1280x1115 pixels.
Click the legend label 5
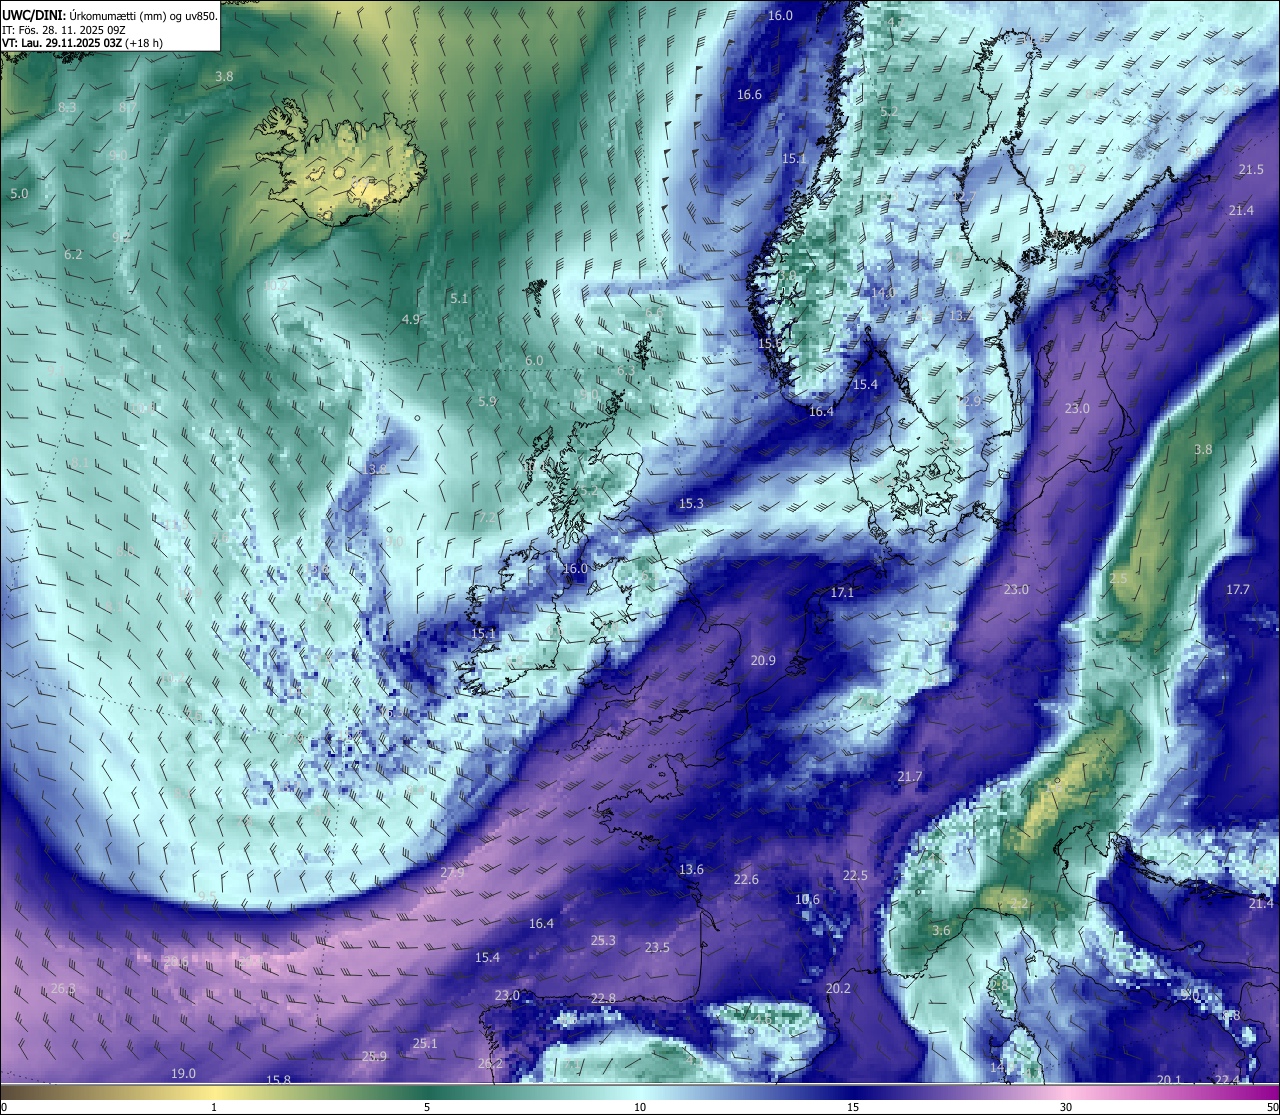click(427, 1107)
